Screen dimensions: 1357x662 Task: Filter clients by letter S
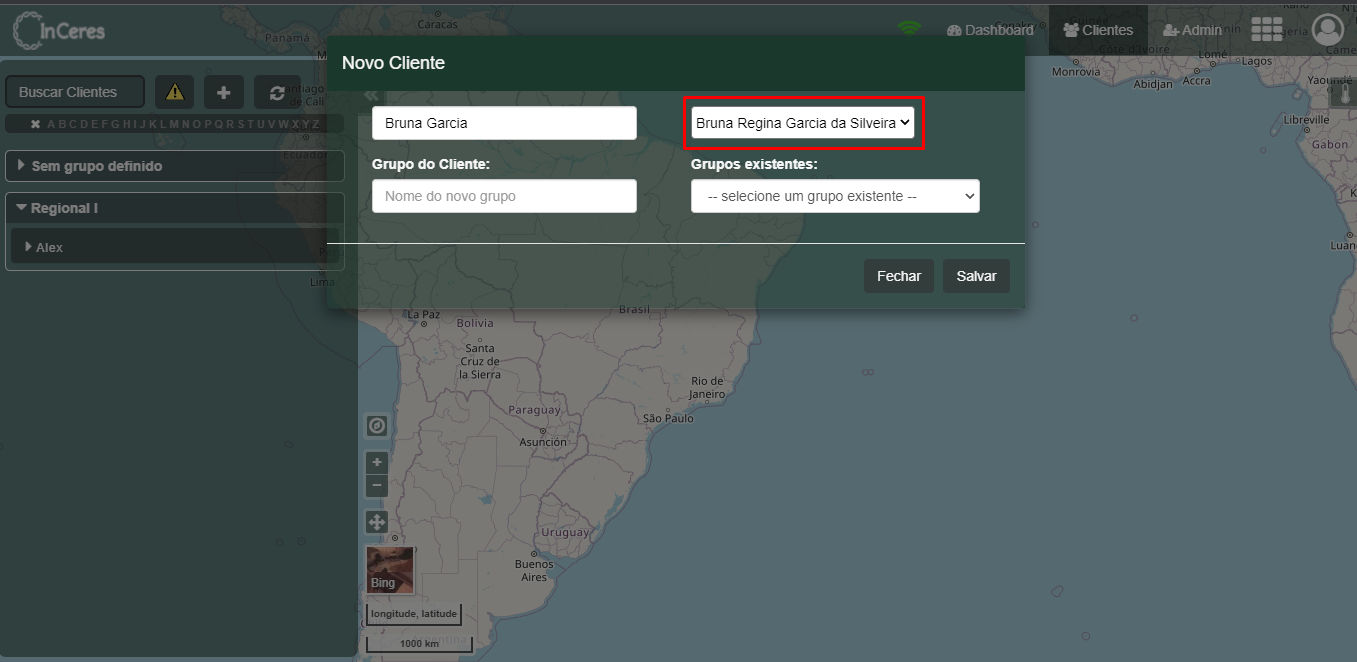pyautogui.click(x=240, y=124)
